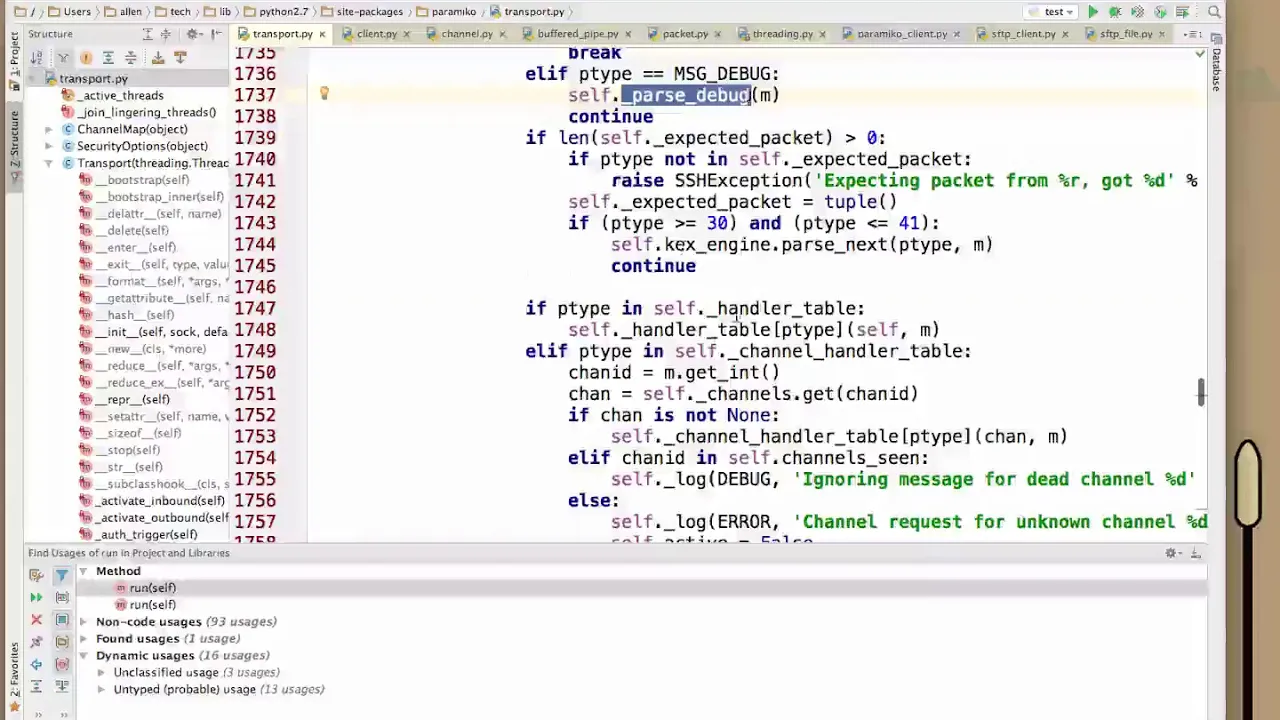1280x720 pixels.
Task: Toggle show inherited members in Structure
Action: click(63, 58)
